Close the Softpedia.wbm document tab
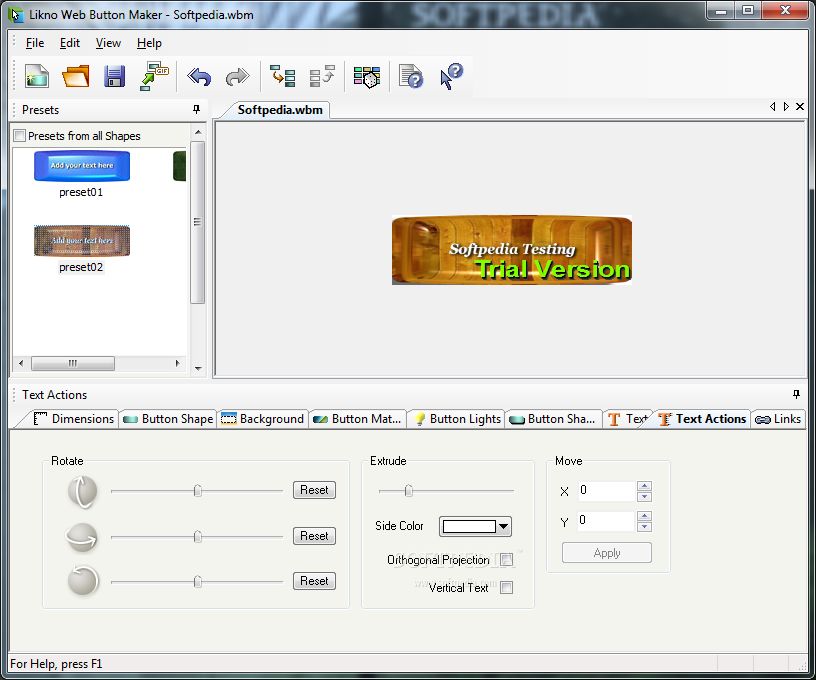The height and width of the screenshot is (680, 816). [800, 107]
